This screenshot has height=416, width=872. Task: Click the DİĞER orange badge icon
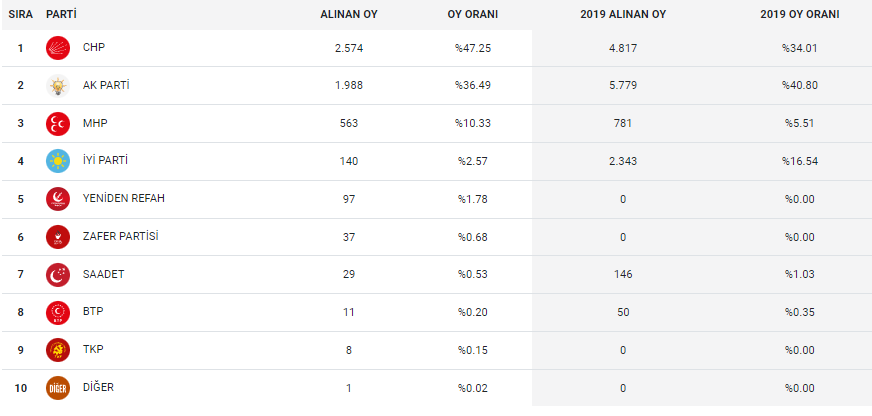(x=58, y=388)
